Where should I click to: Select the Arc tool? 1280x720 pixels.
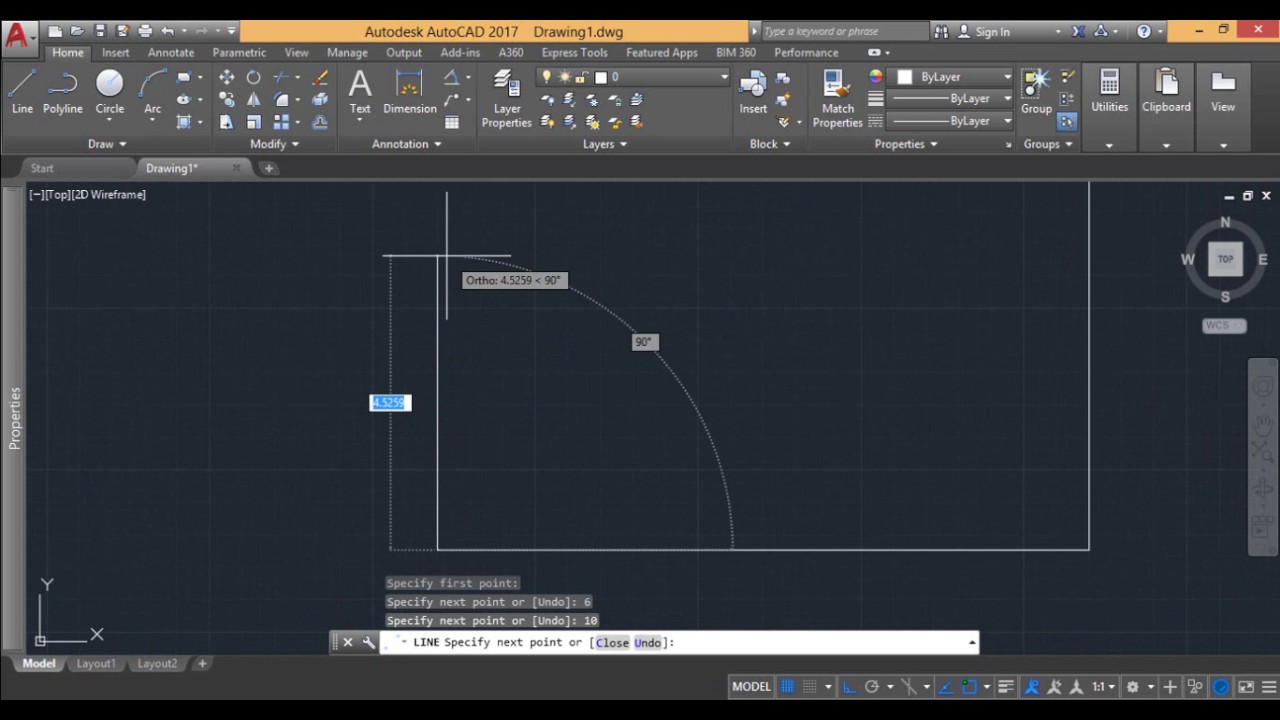(152, 92)
